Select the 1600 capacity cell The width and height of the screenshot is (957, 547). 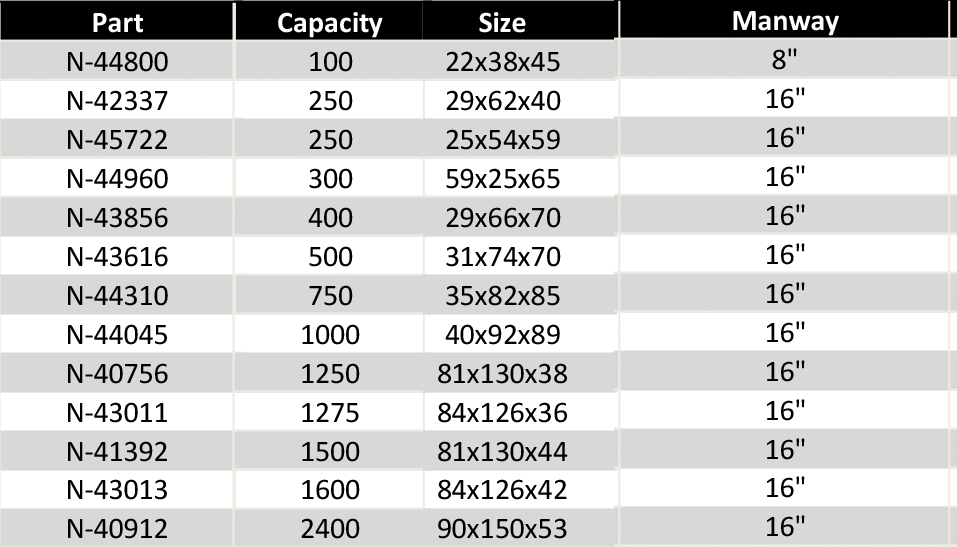point(330,491)
